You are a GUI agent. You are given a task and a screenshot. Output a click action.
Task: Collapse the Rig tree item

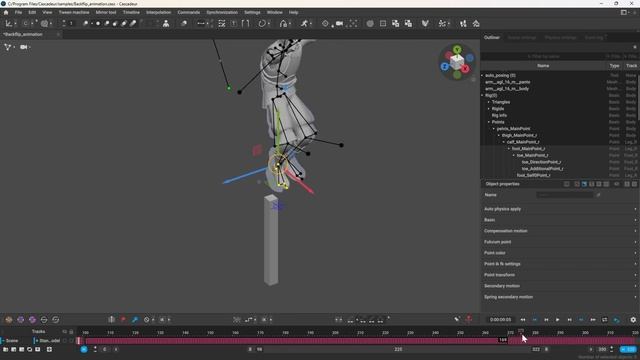pyautogui.click(x=482, y=96)
